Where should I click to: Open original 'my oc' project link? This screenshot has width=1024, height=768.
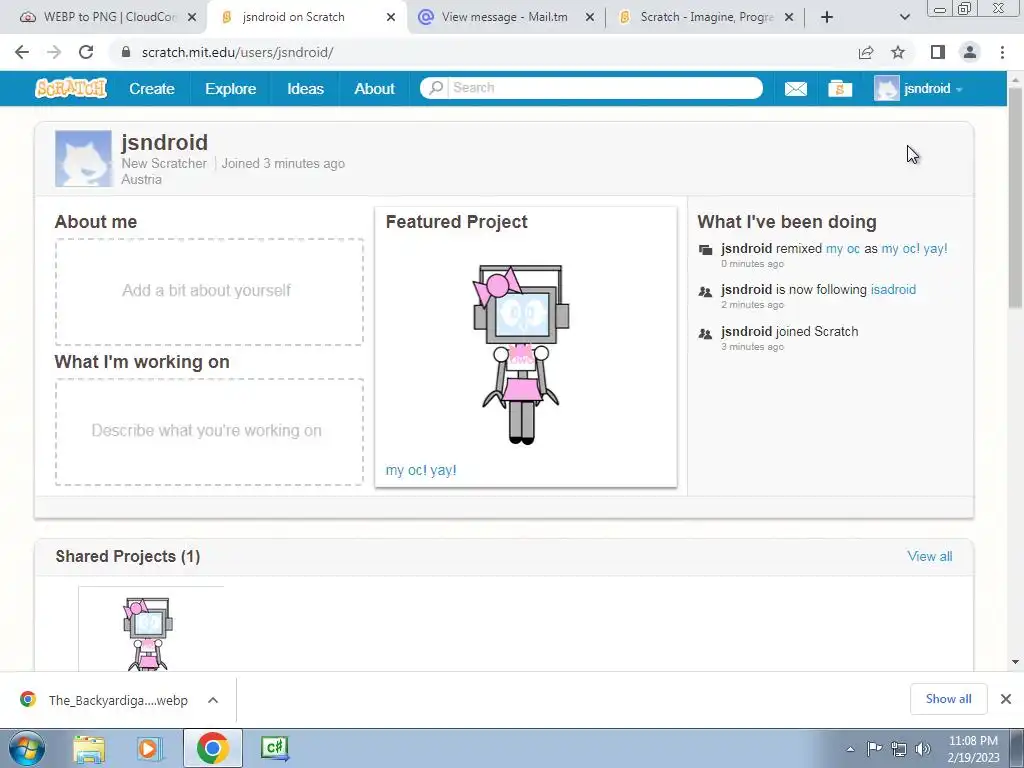click(843, 248)
